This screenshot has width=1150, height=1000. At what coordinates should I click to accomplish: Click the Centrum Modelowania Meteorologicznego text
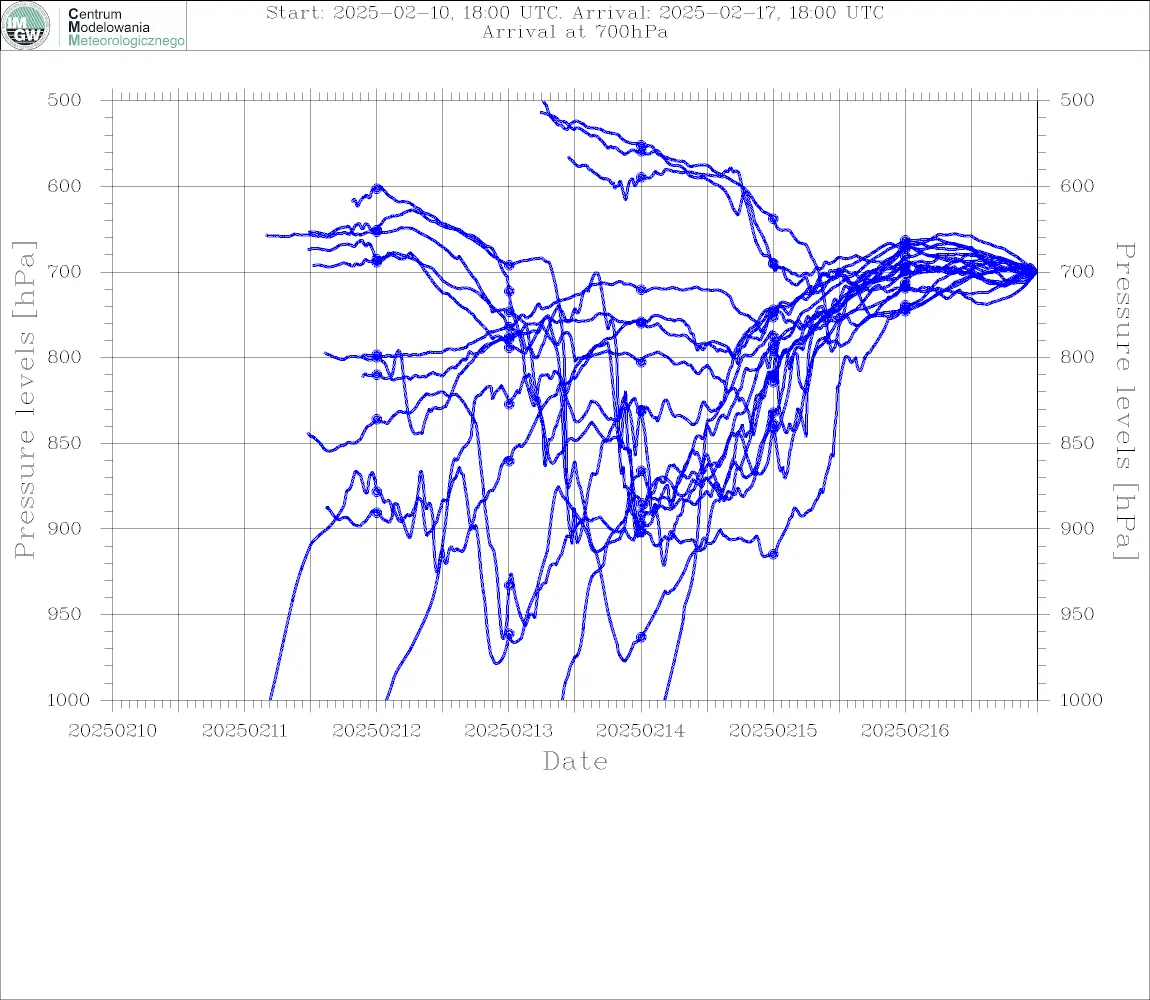(125, 27)
